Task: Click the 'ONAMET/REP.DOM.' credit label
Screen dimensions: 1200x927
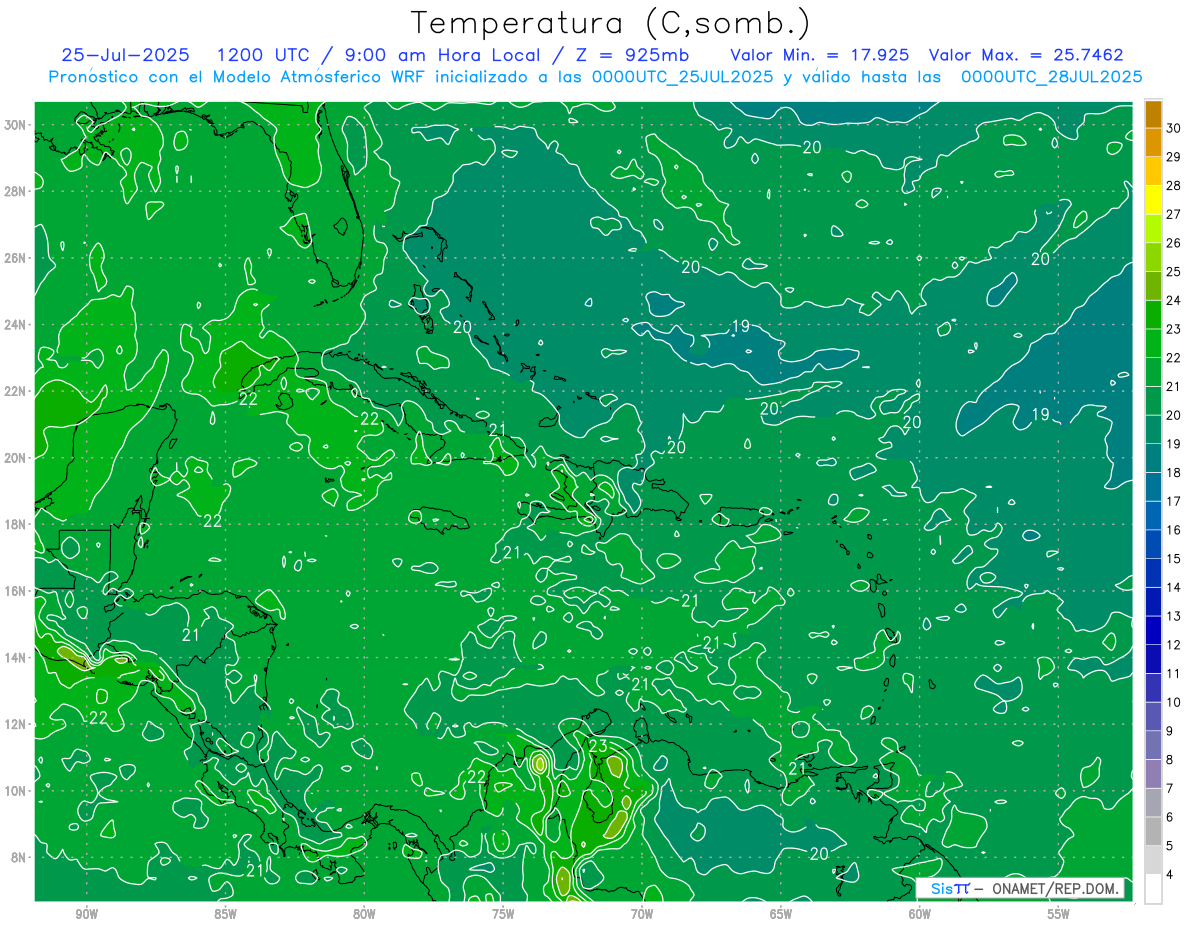Action: point(1056,889)
